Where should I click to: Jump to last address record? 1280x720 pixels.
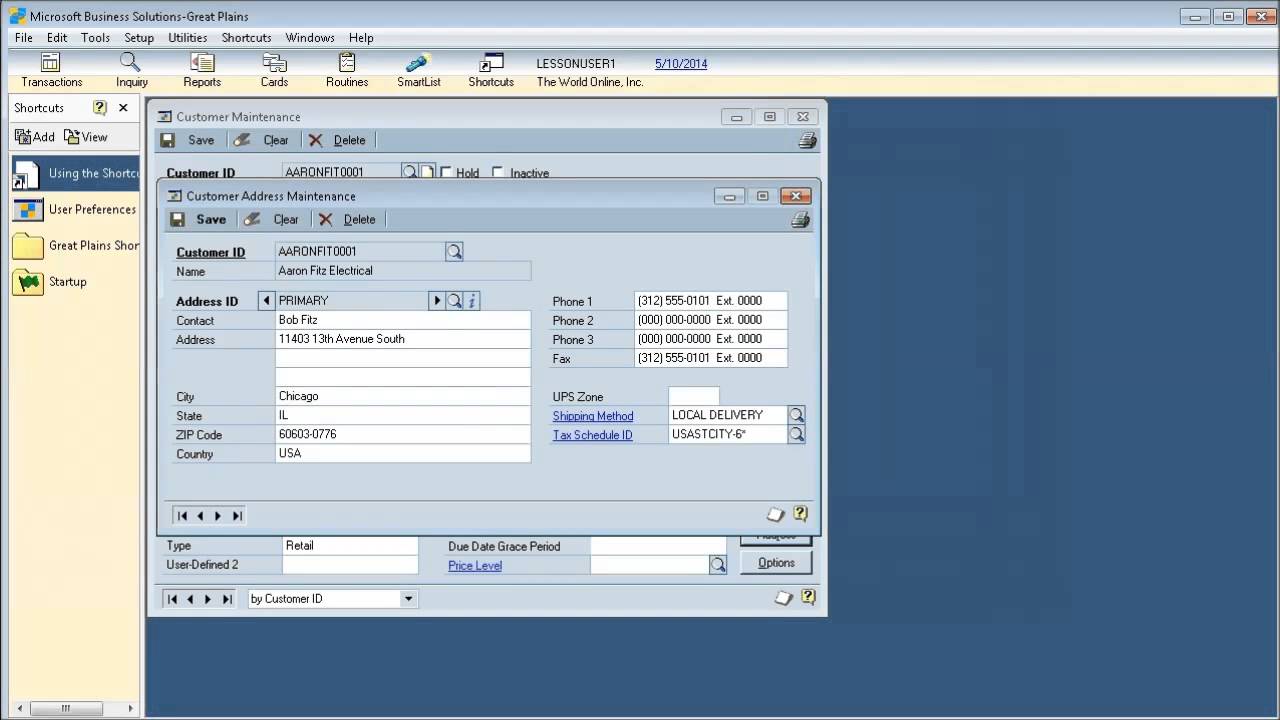(x=237, y=516)
